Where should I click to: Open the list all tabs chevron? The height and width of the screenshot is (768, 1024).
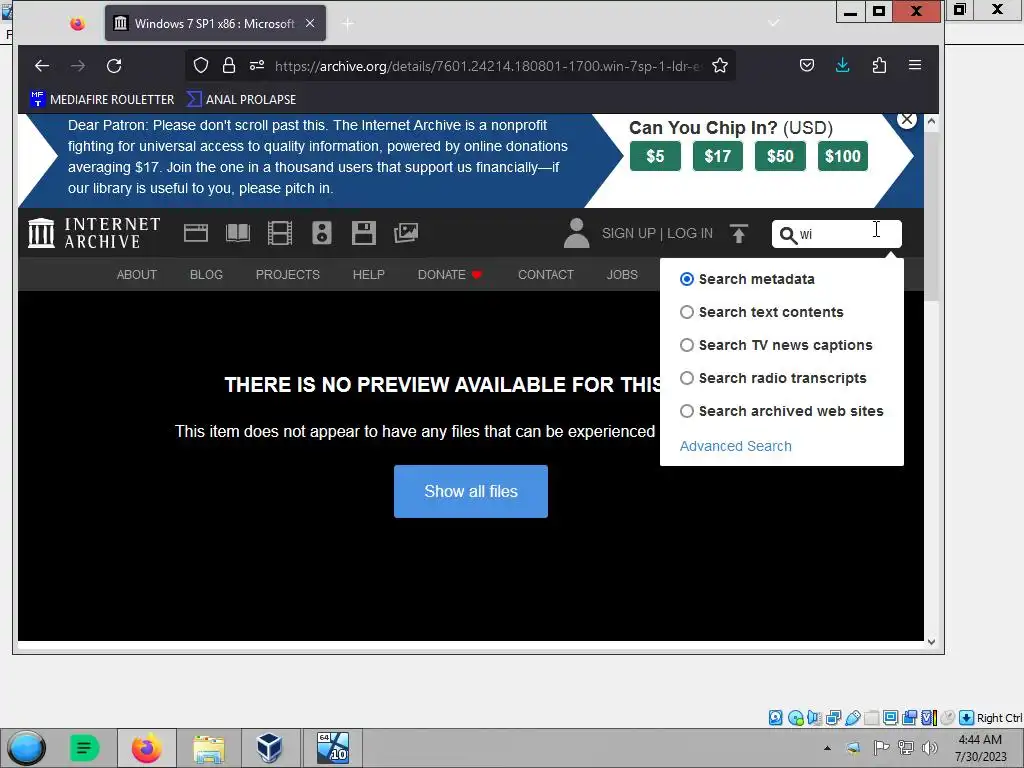[774, 24]
